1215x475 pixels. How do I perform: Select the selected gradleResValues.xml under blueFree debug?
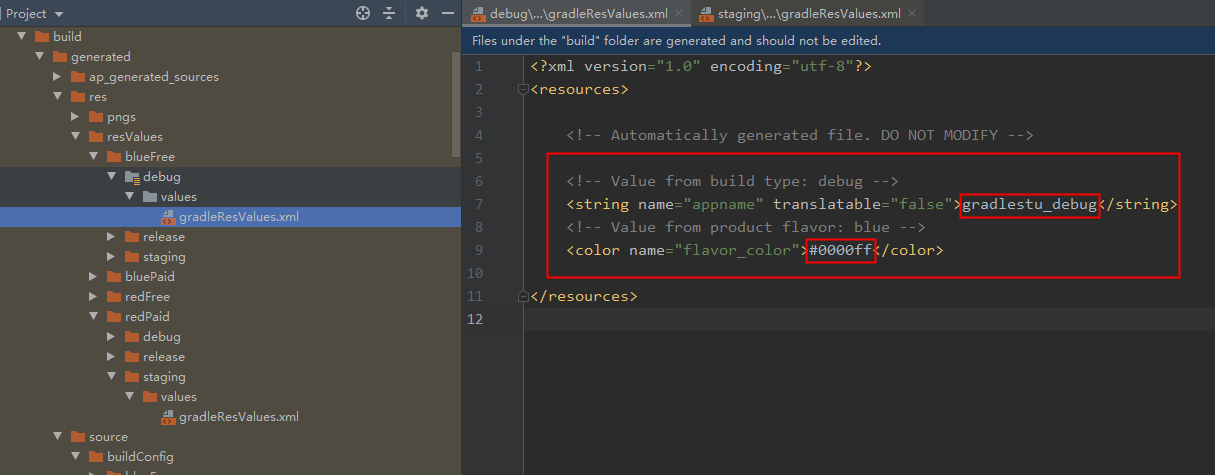pyautogui.click(x=230, y=217)
